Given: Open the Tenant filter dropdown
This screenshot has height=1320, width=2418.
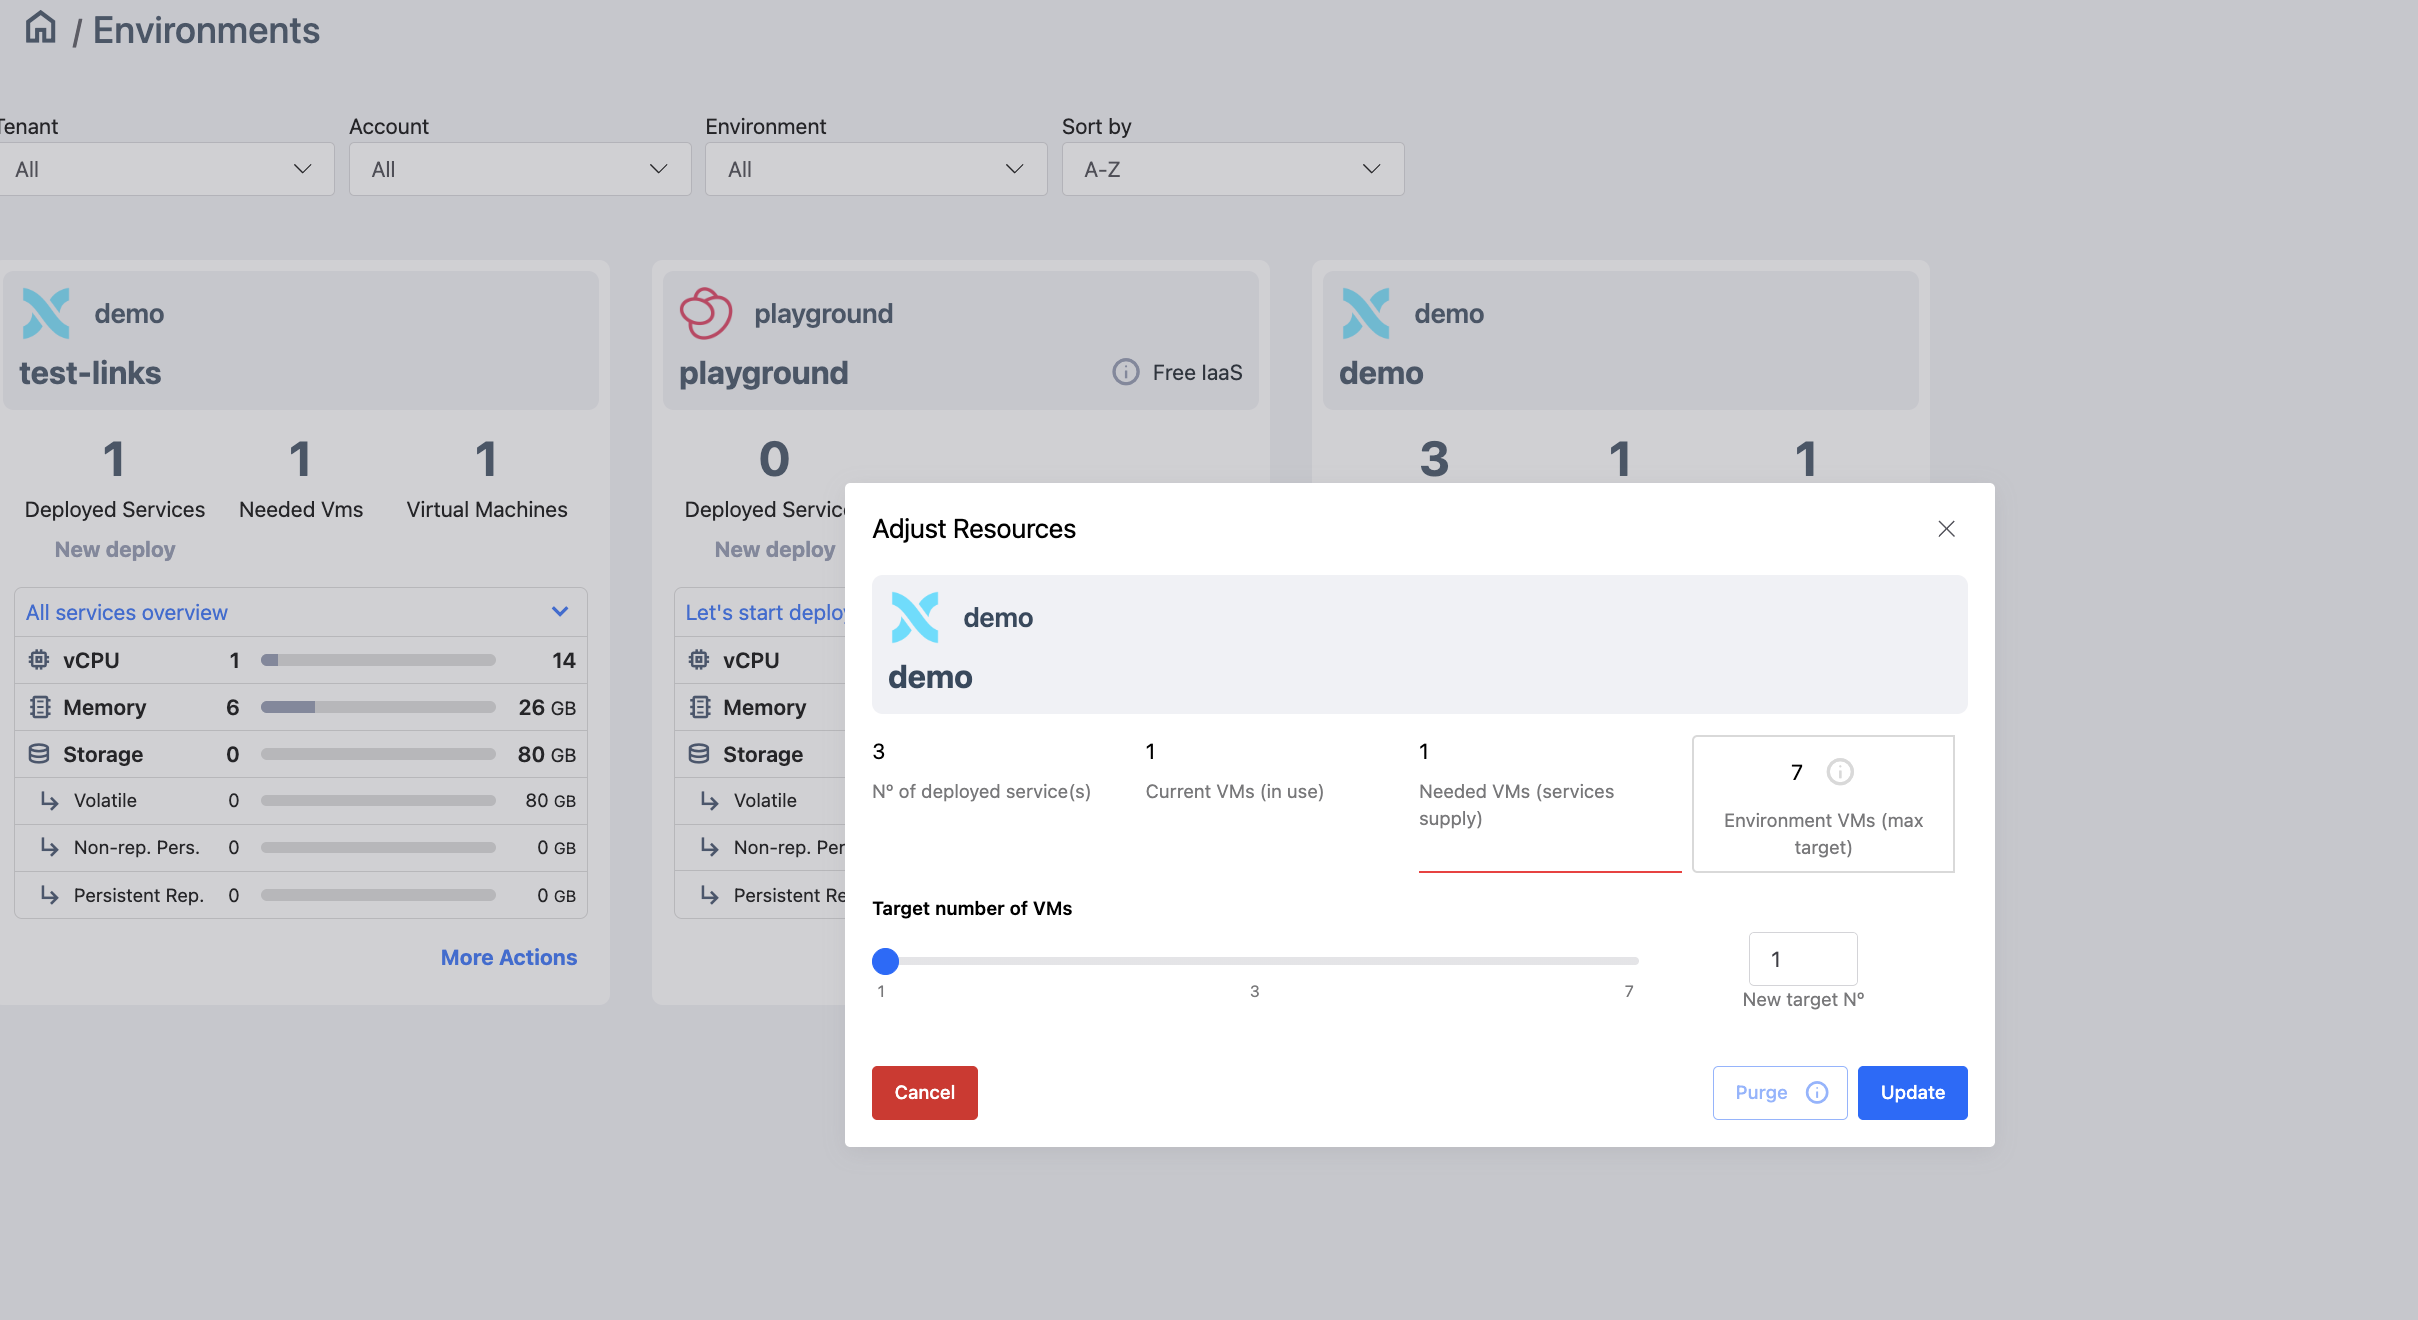Looking at the screenshot, I should pyautogui.click(x=165, y=169).
